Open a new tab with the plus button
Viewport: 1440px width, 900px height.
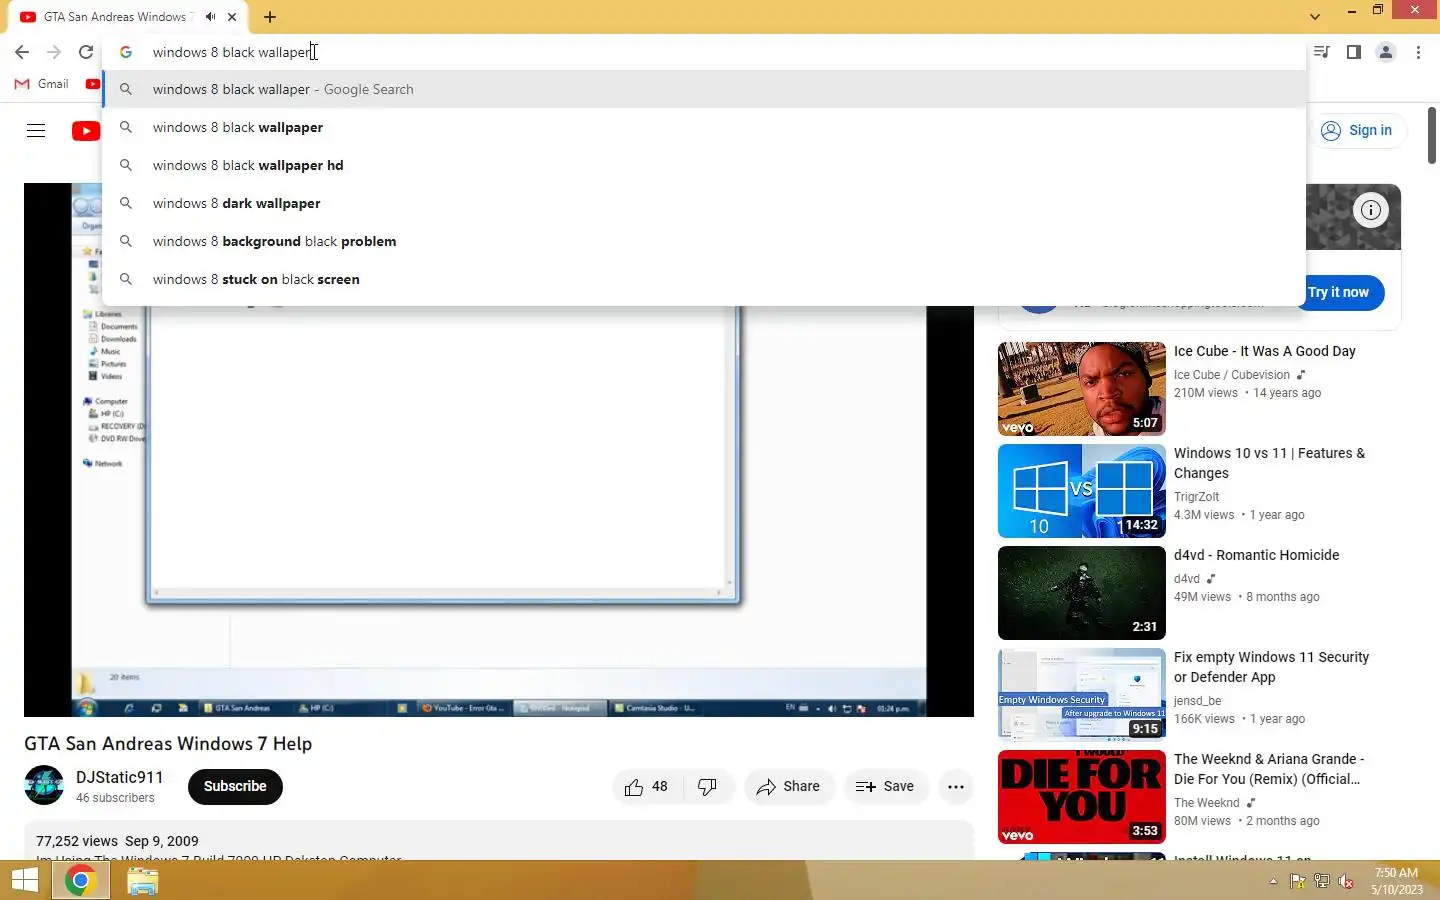270,17
